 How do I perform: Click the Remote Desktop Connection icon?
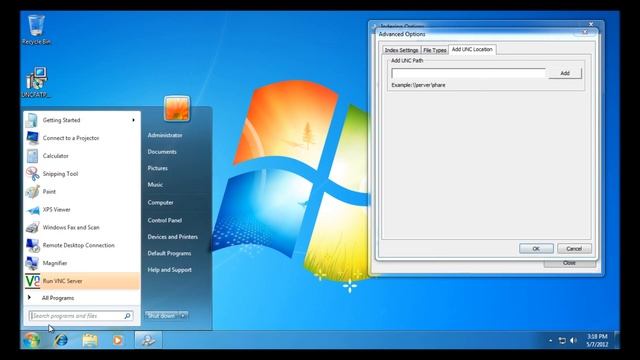[32, 245]
